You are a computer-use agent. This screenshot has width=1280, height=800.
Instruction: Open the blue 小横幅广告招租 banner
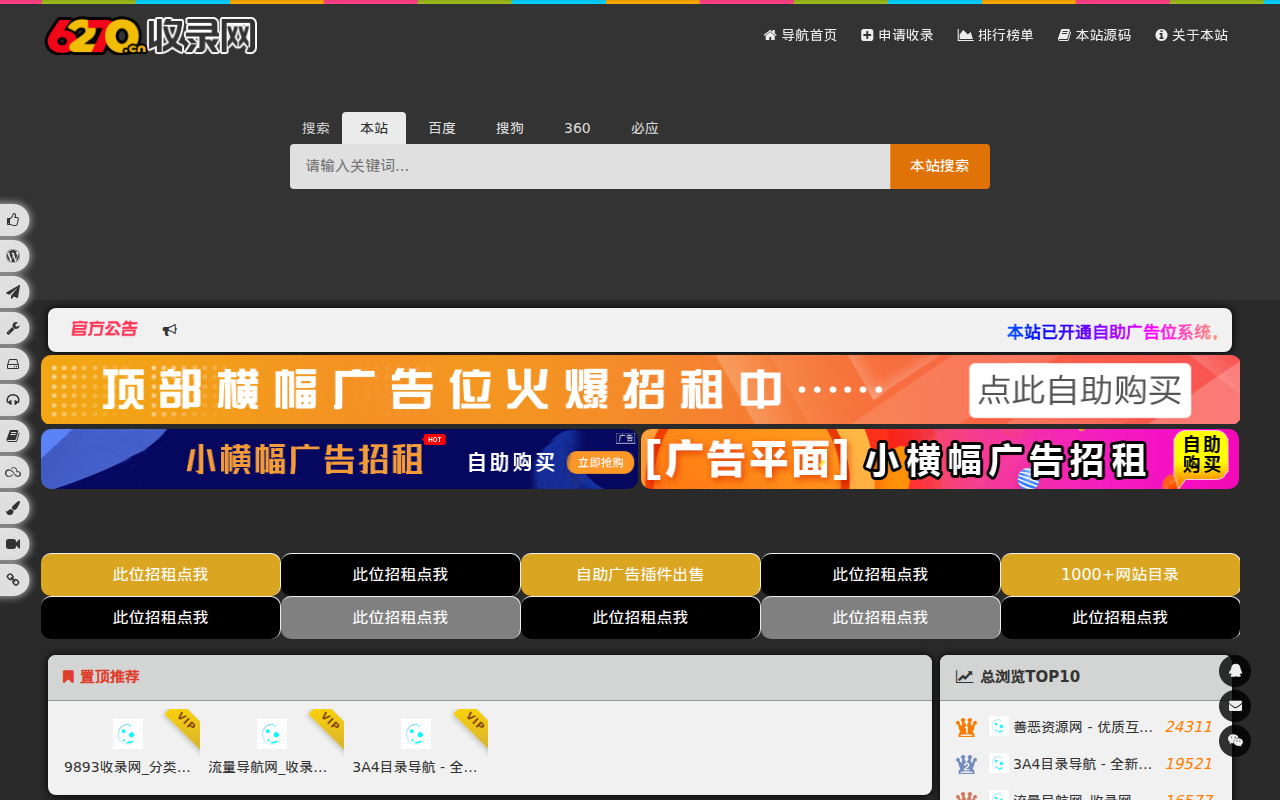tap(339, 459)
